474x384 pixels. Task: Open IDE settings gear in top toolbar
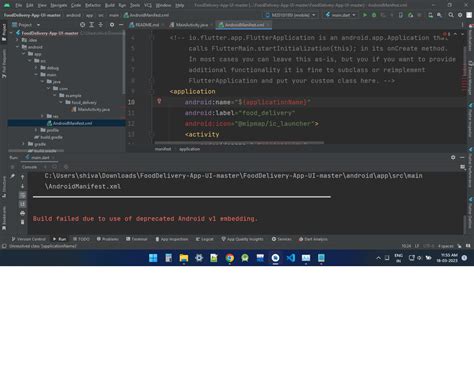pyautogui.click(x=460, y=15)
